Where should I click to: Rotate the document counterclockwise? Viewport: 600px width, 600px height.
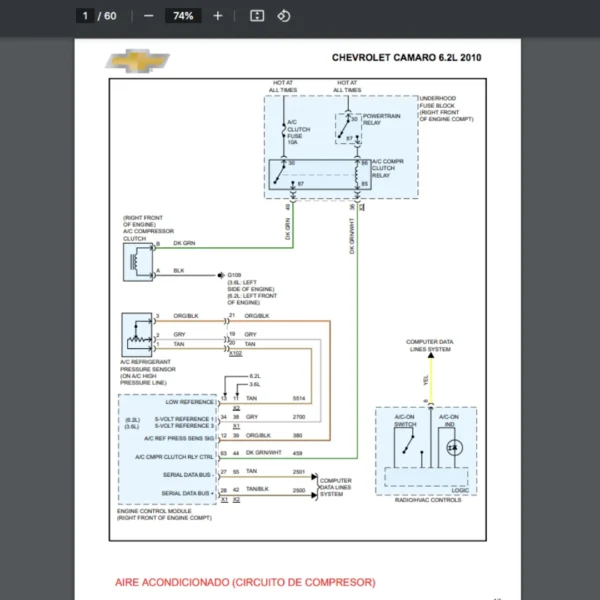pos(283,16)
